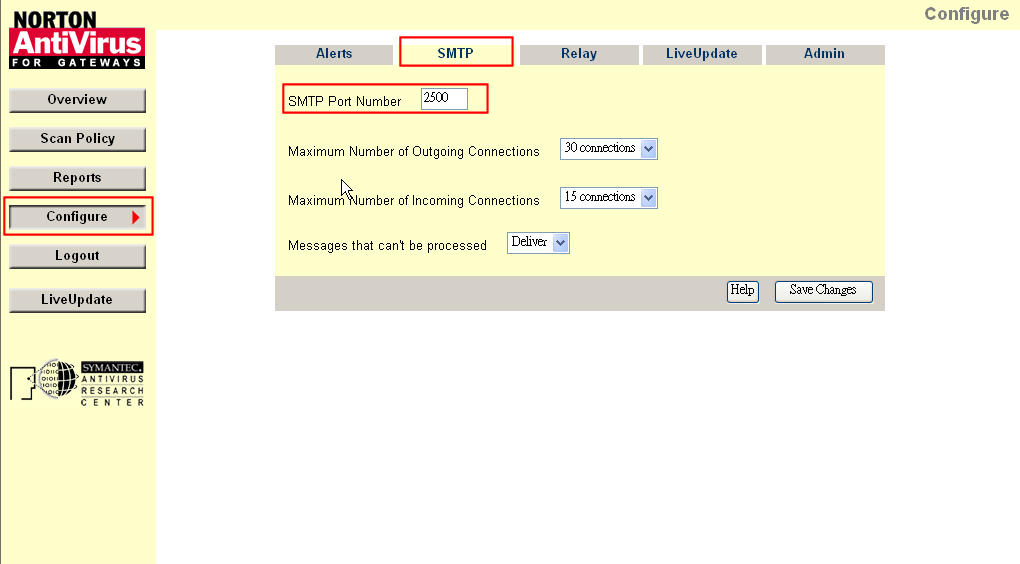Click the Help button
The width and height of the screenshot is (1020, 564).
(x=742, y=291)
